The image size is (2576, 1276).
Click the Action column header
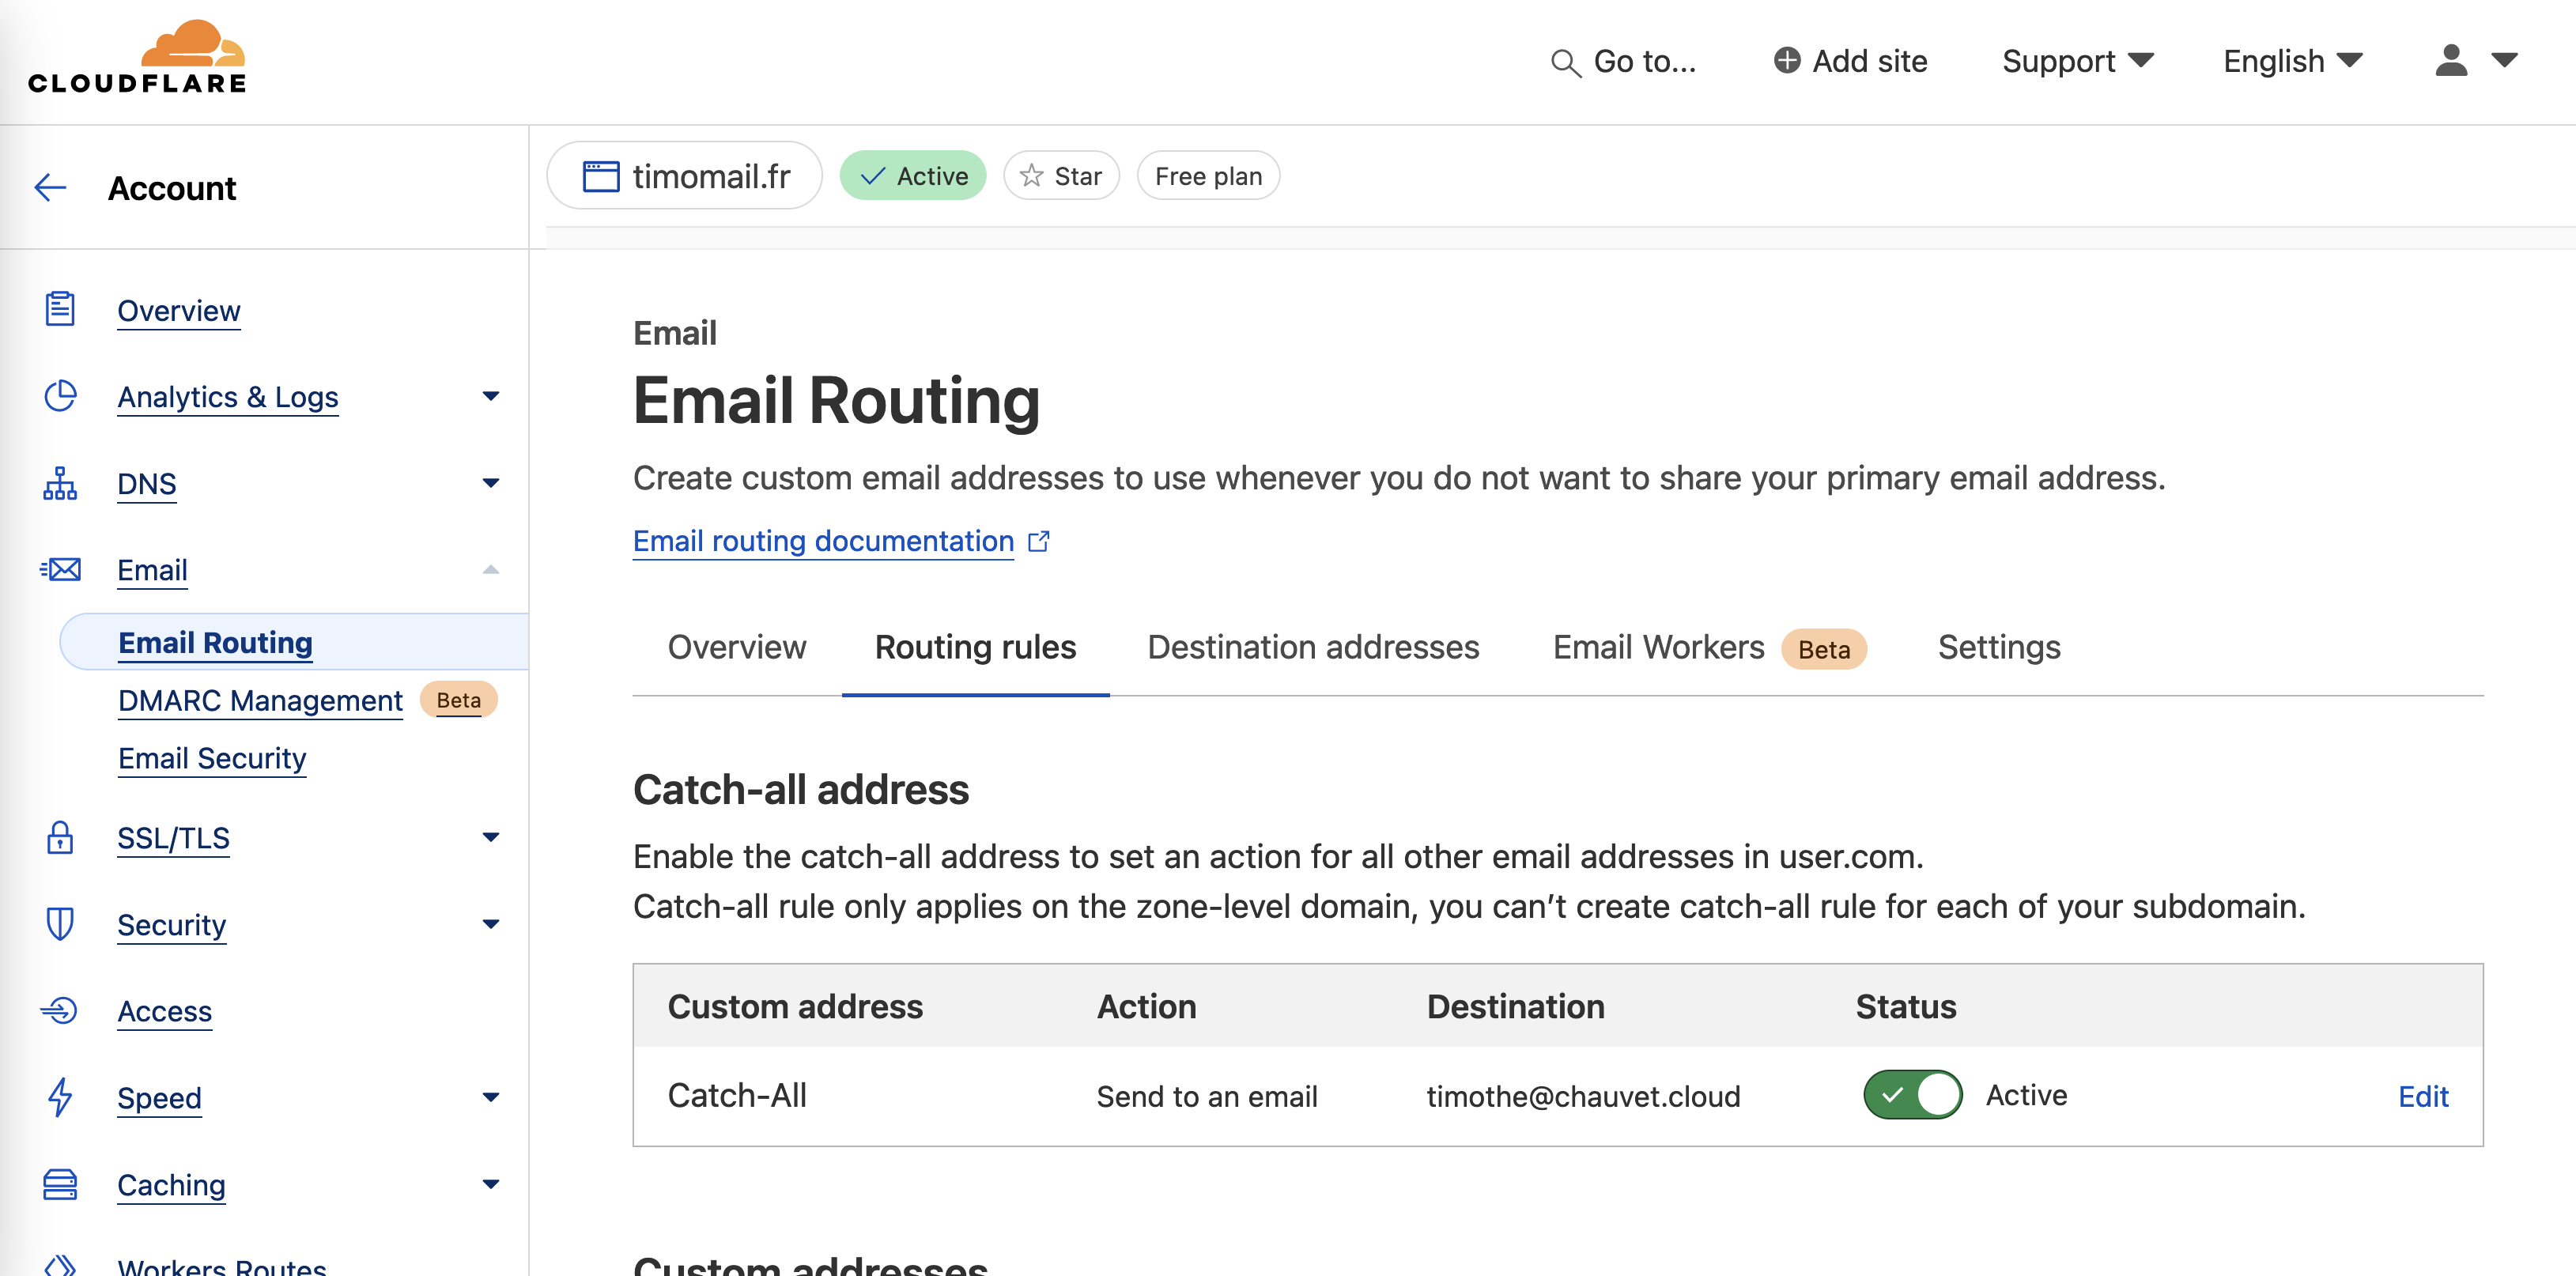[1146, 1006]
